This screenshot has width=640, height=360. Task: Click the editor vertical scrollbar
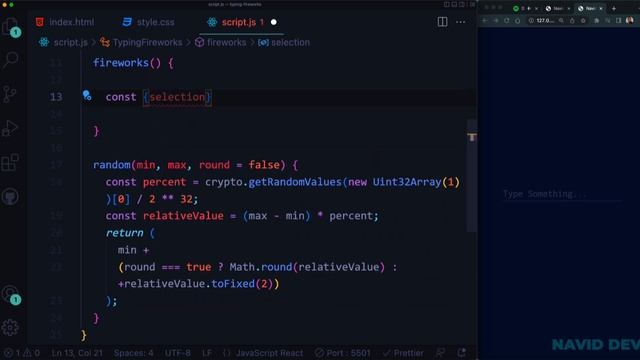tap(472, 176)
